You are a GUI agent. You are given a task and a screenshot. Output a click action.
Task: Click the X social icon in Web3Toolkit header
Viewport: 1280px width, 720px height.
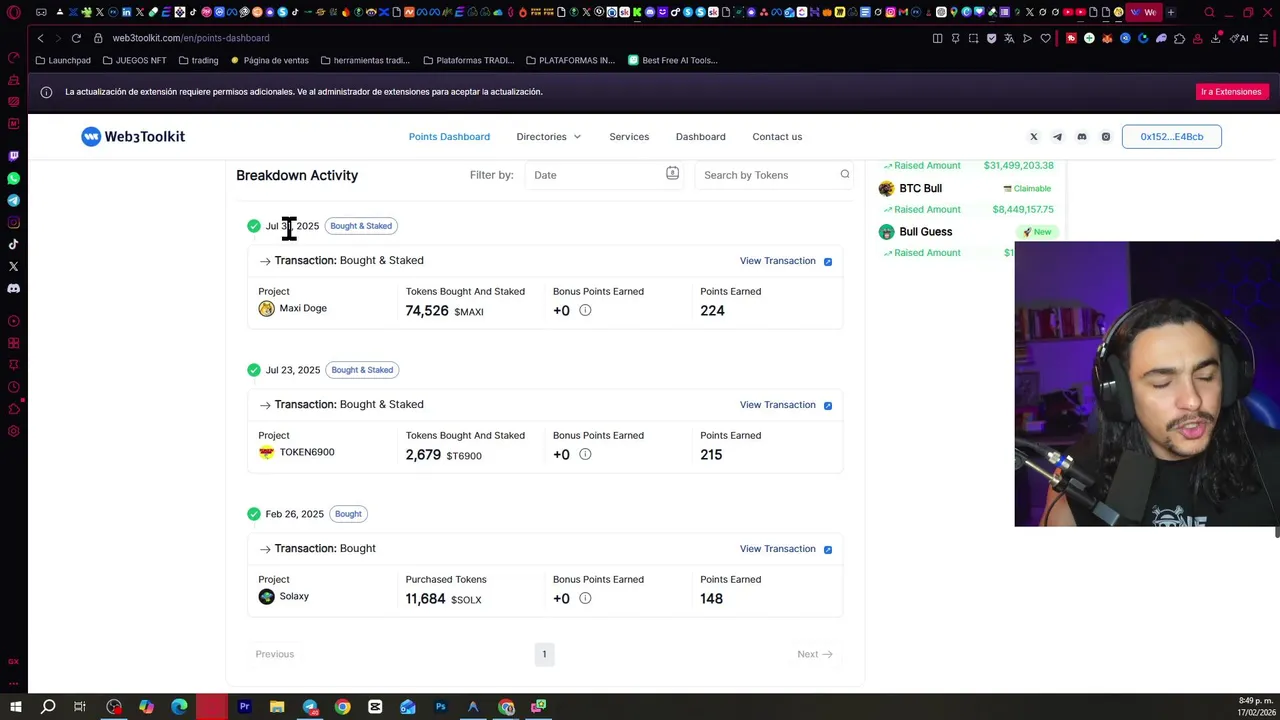1034,137
